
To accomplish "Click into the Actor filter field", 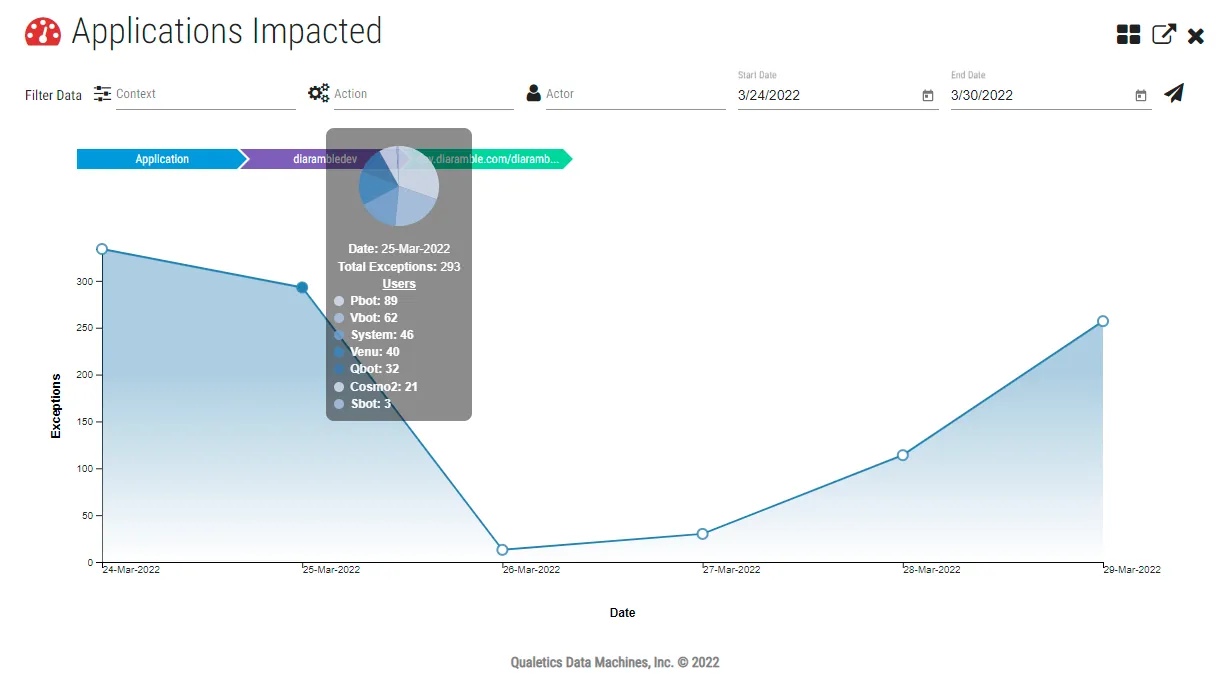I will (x=635, y=94).
